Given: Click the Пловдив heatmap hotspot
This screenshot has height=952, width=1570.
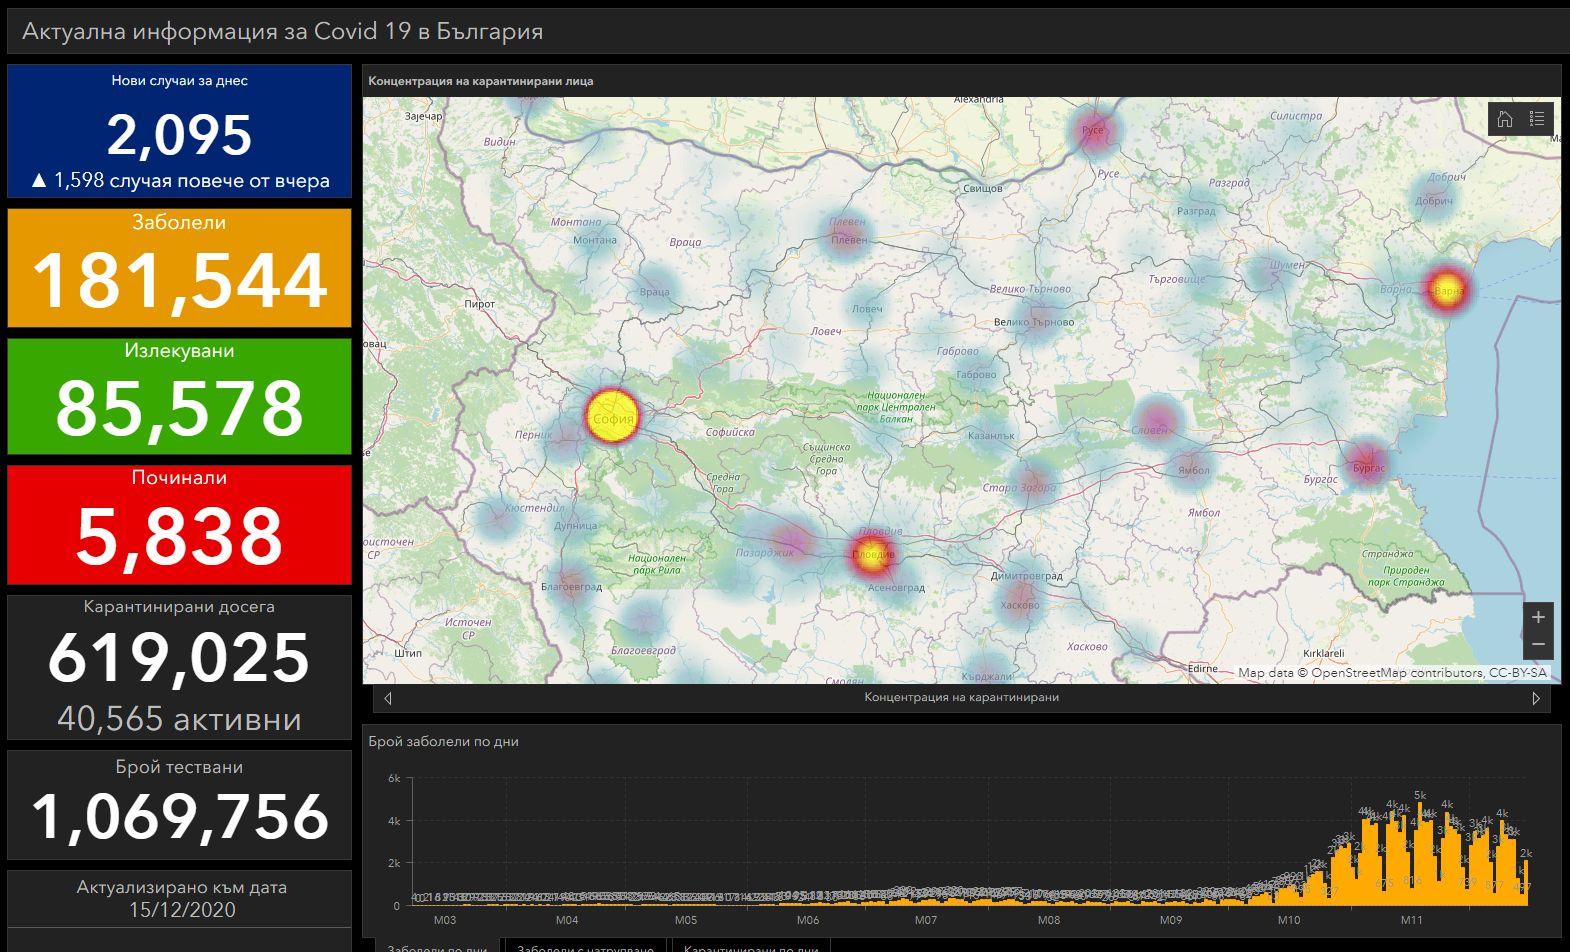Looking at the screenshot, I should [x=872, y=555].
